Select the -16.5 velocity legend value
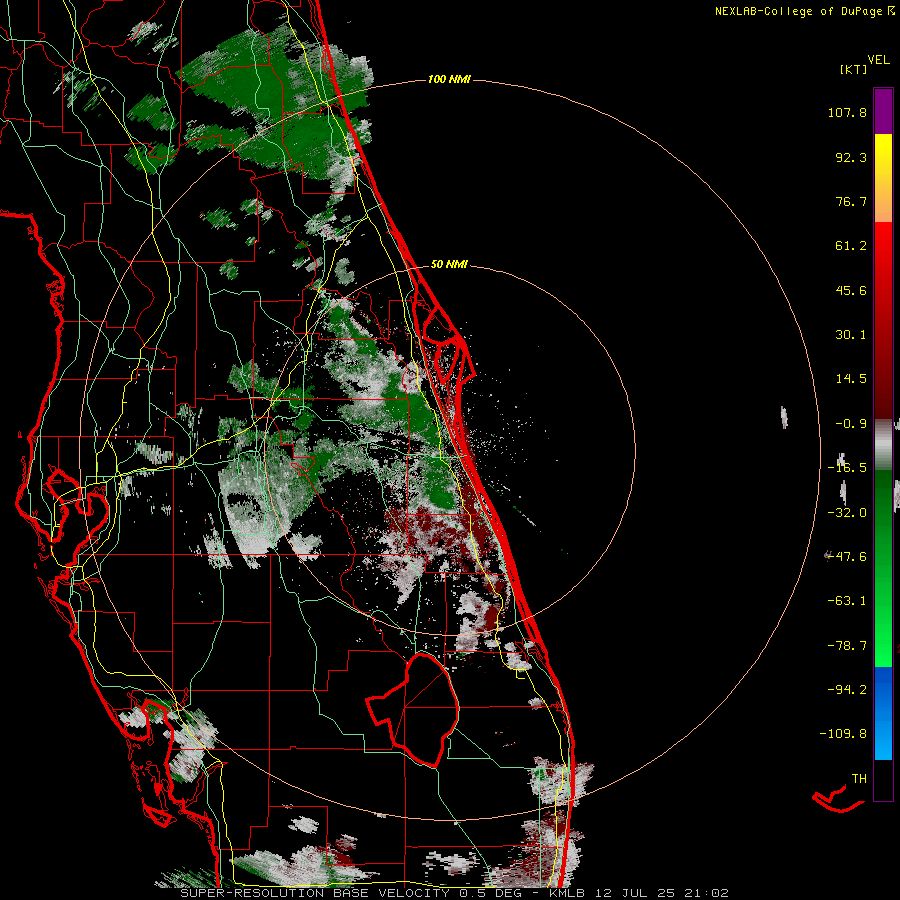The width and height of the screenshot is (900, 900). point(847,468)
